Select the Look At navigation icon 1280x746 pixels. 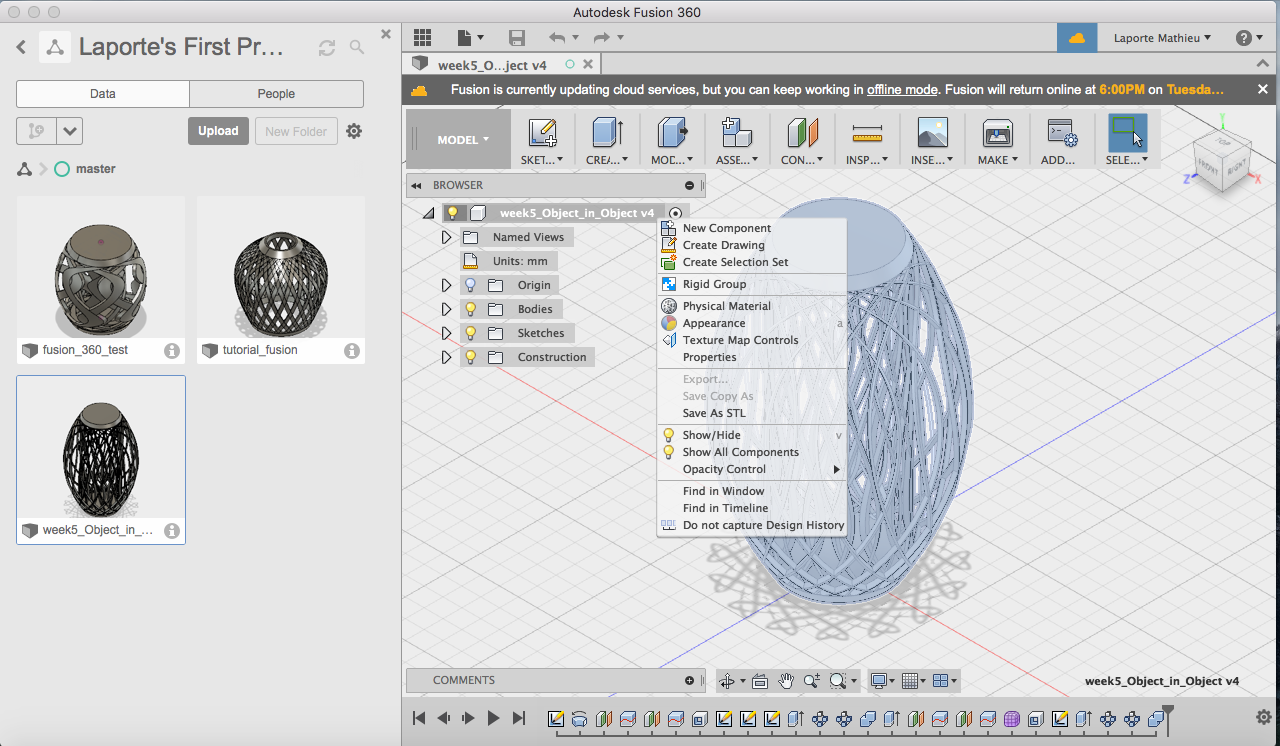[760, 681]
